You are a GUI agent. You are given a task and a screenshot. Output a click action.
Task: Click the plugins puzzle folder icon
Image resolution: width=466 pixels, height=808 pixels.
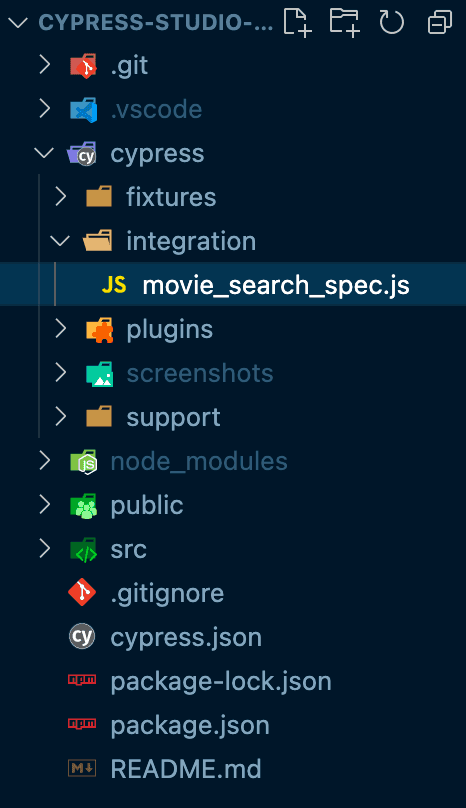pos(99,329)
